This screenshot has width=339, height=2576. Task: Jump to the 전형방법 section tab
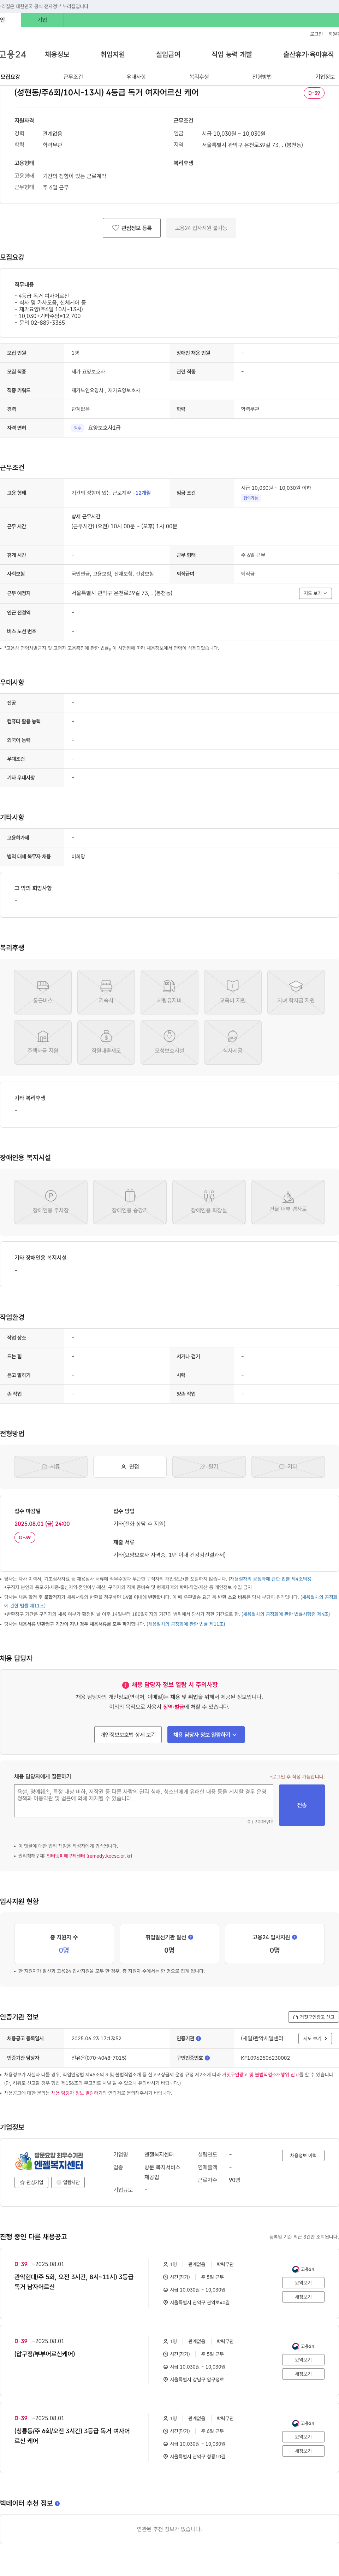(x=262, y=77)
